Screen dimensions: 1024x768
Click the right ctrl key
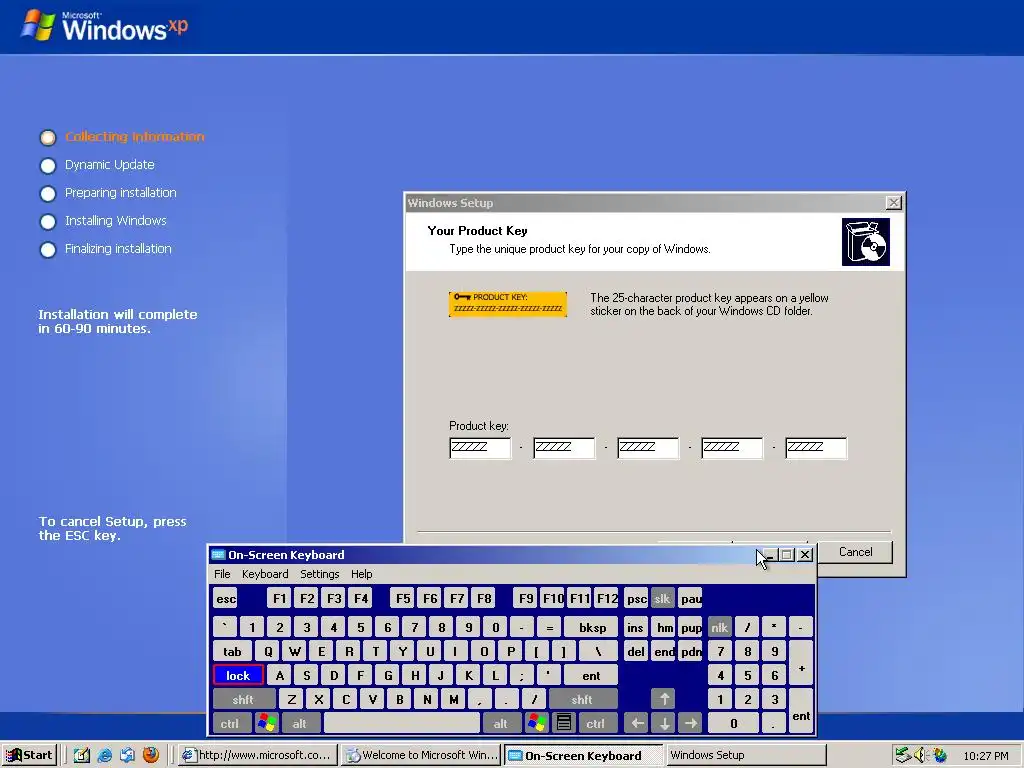point(596,724)
